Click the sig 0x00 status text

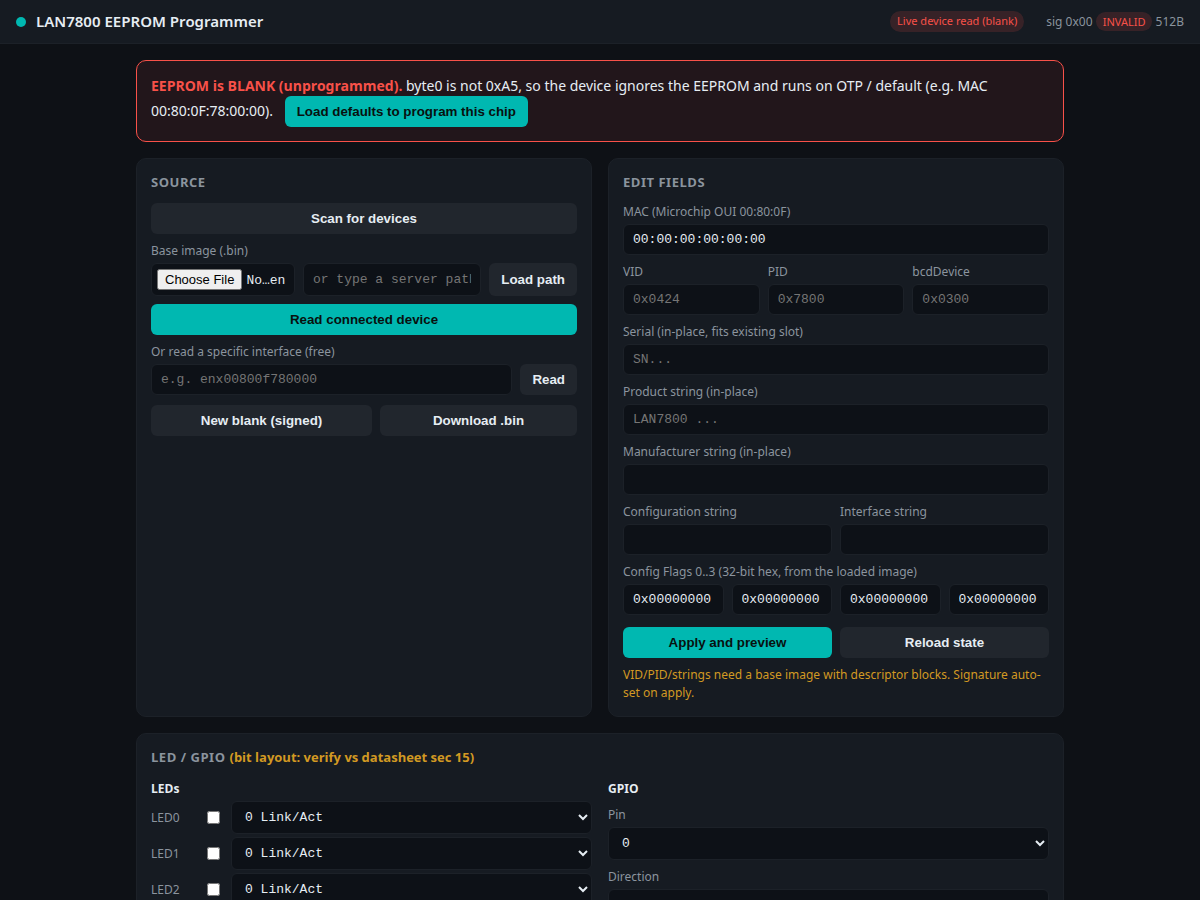click(x=1069, y=21)
